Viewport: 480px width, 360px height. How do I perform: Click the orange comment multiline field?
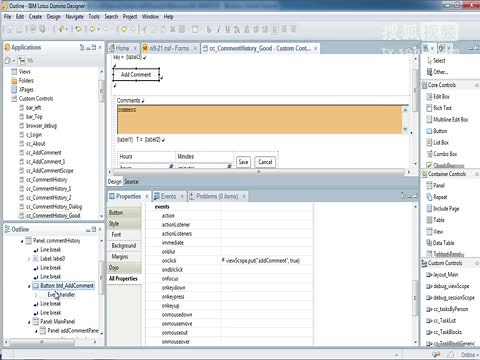260,120
